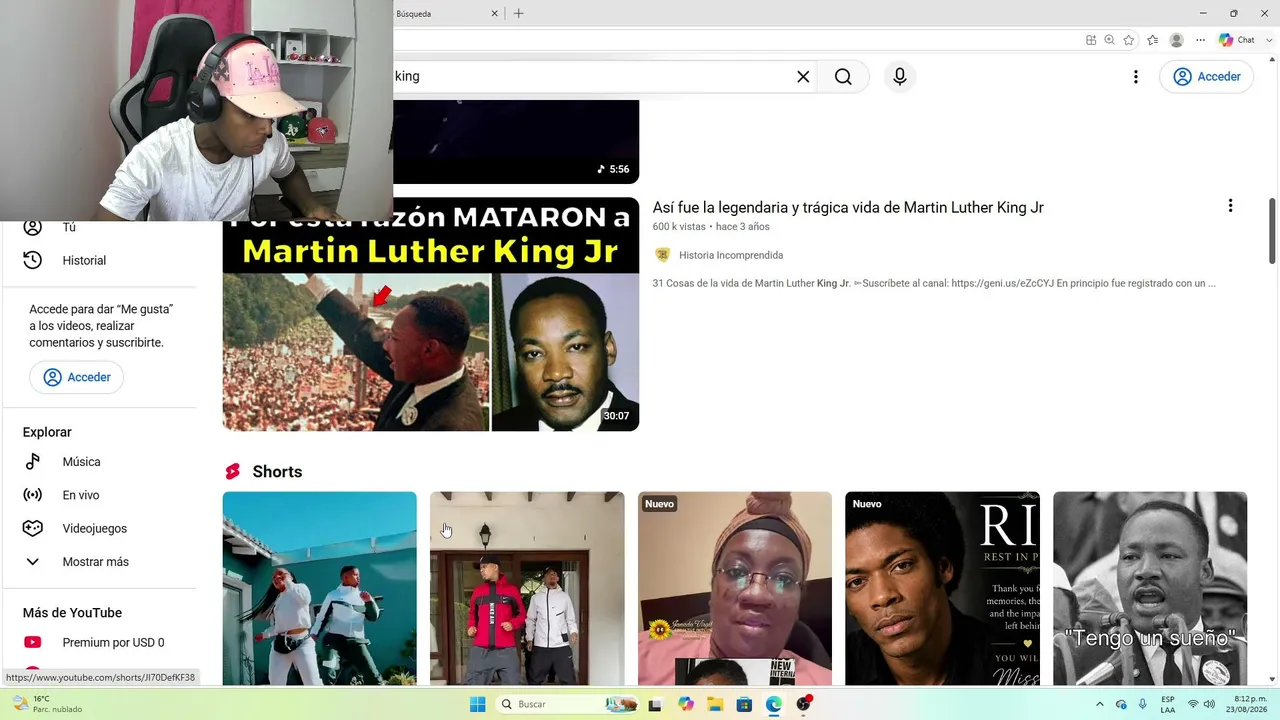This screenshot has height=720, width=1280.
Task: Click the taskbar Buscar search box
Action: click(567, 704)
